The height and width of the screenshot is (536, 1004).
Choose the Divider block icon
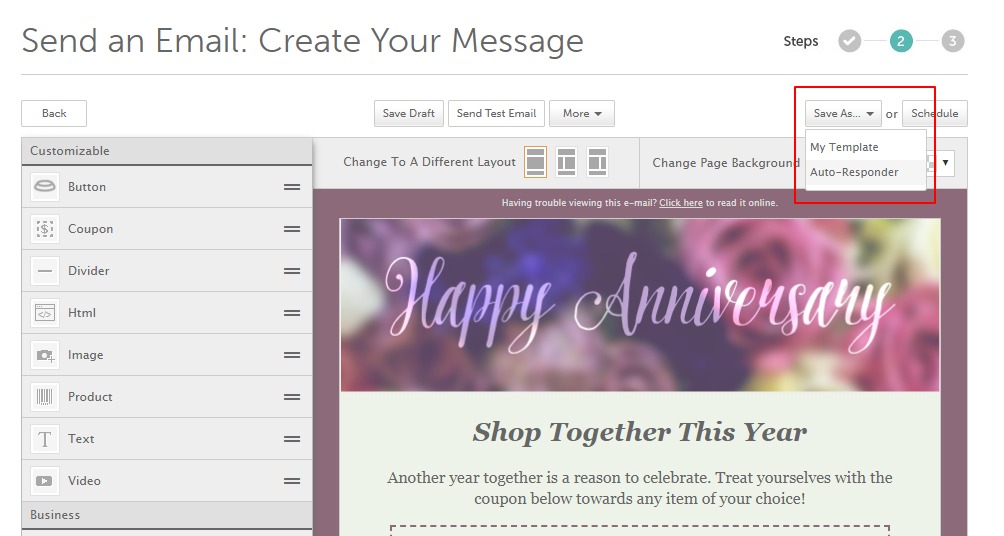pos(45,271)
